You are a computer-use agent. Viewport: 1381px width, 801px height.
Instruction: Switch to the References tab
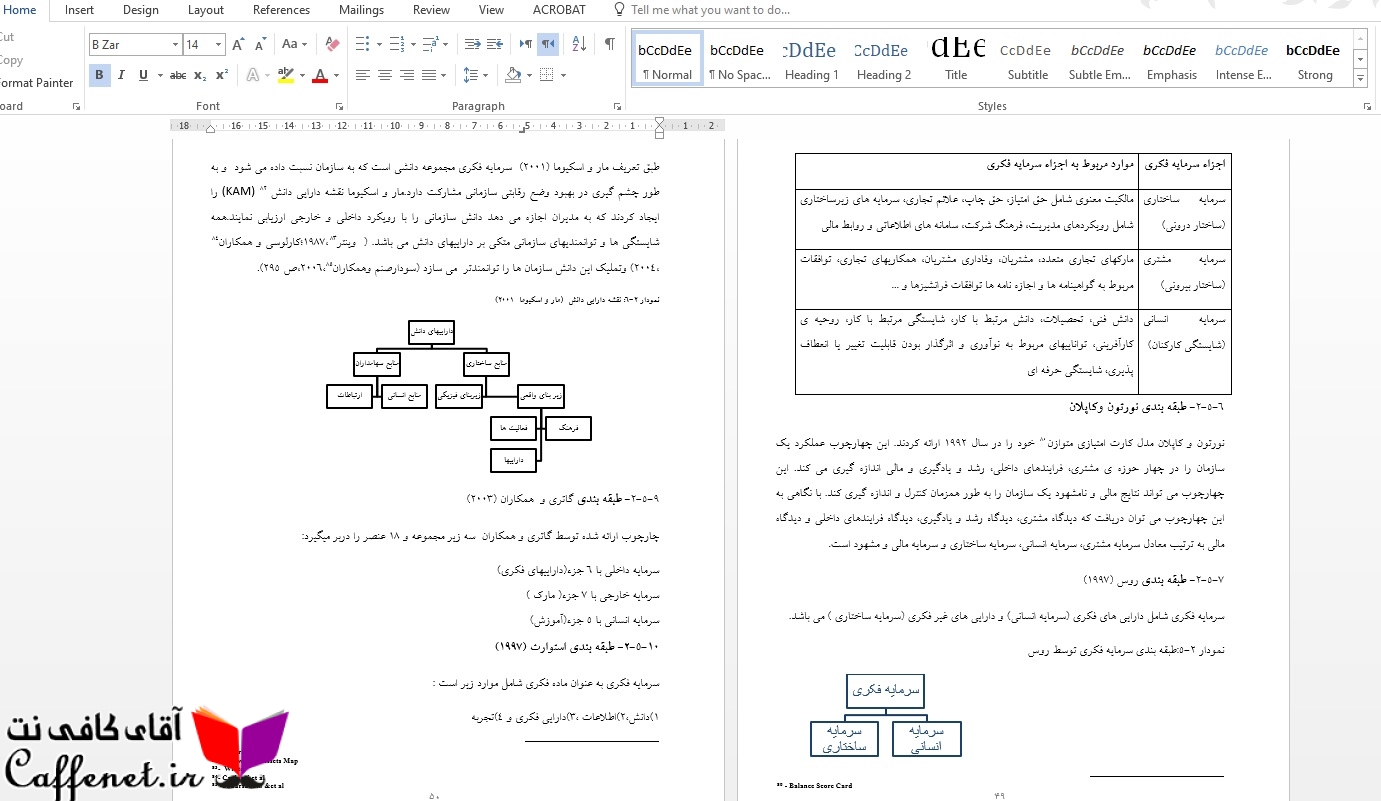coord(281,10)
